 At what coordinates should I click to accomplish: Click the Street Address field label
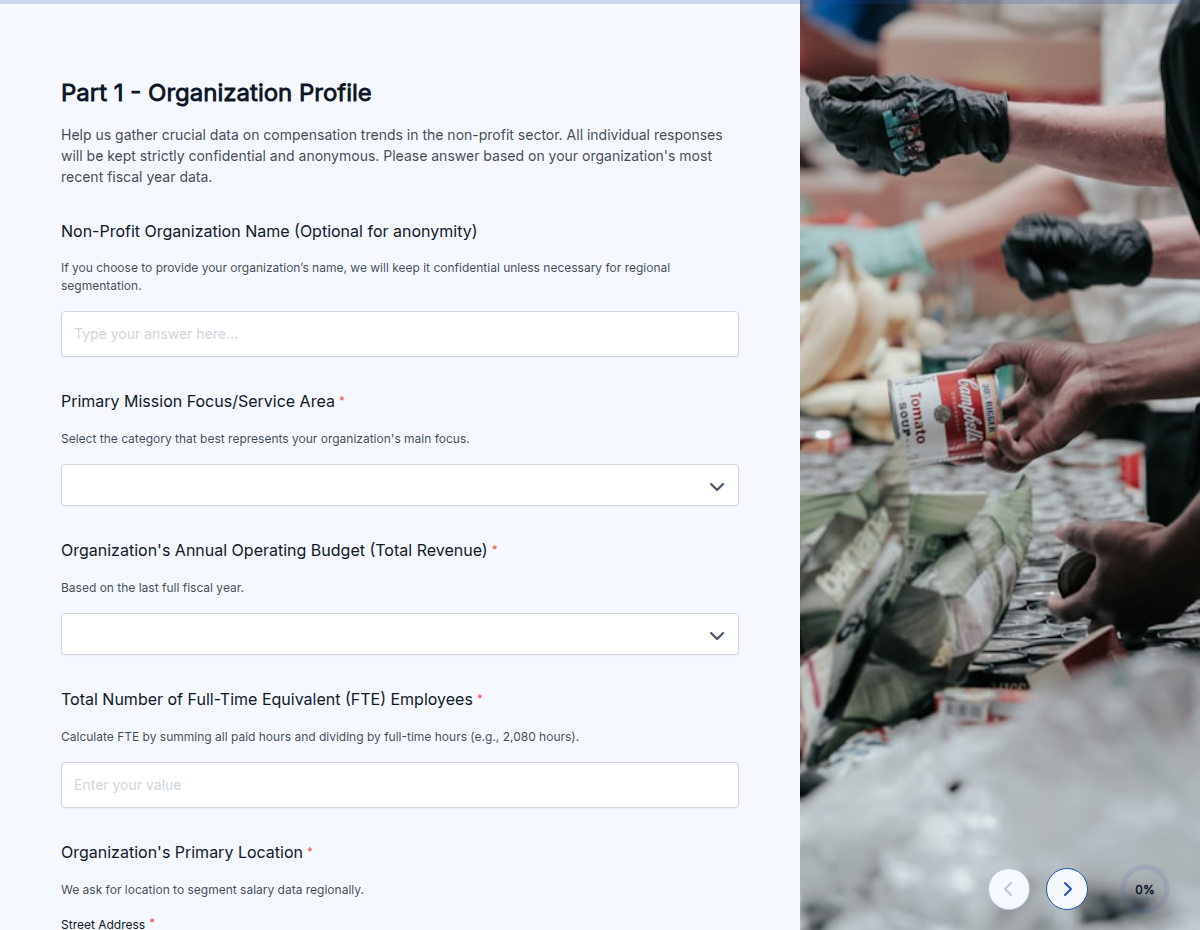103,924
